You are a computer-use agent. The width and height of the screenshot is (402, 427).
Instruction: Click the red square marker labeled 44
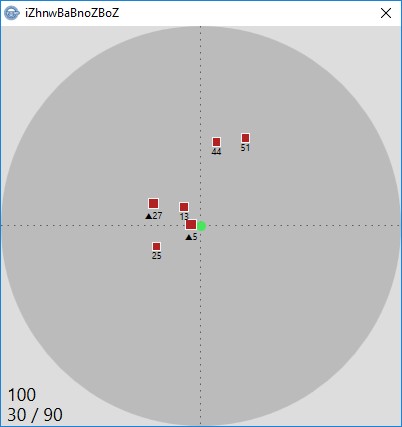click(216, 142)
